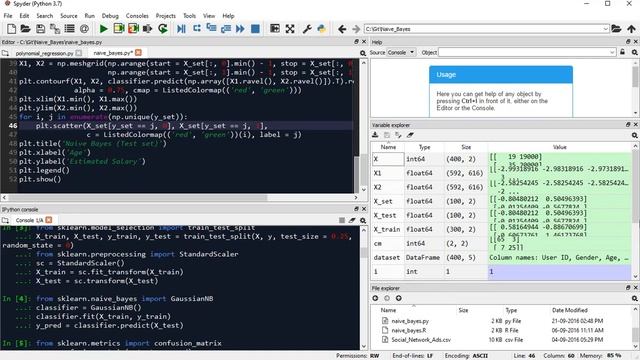Image resolution: width=640 pixels, height=360 pixels.
Task: Select naive_bayes.R file
Action: [x=409, y=330]
